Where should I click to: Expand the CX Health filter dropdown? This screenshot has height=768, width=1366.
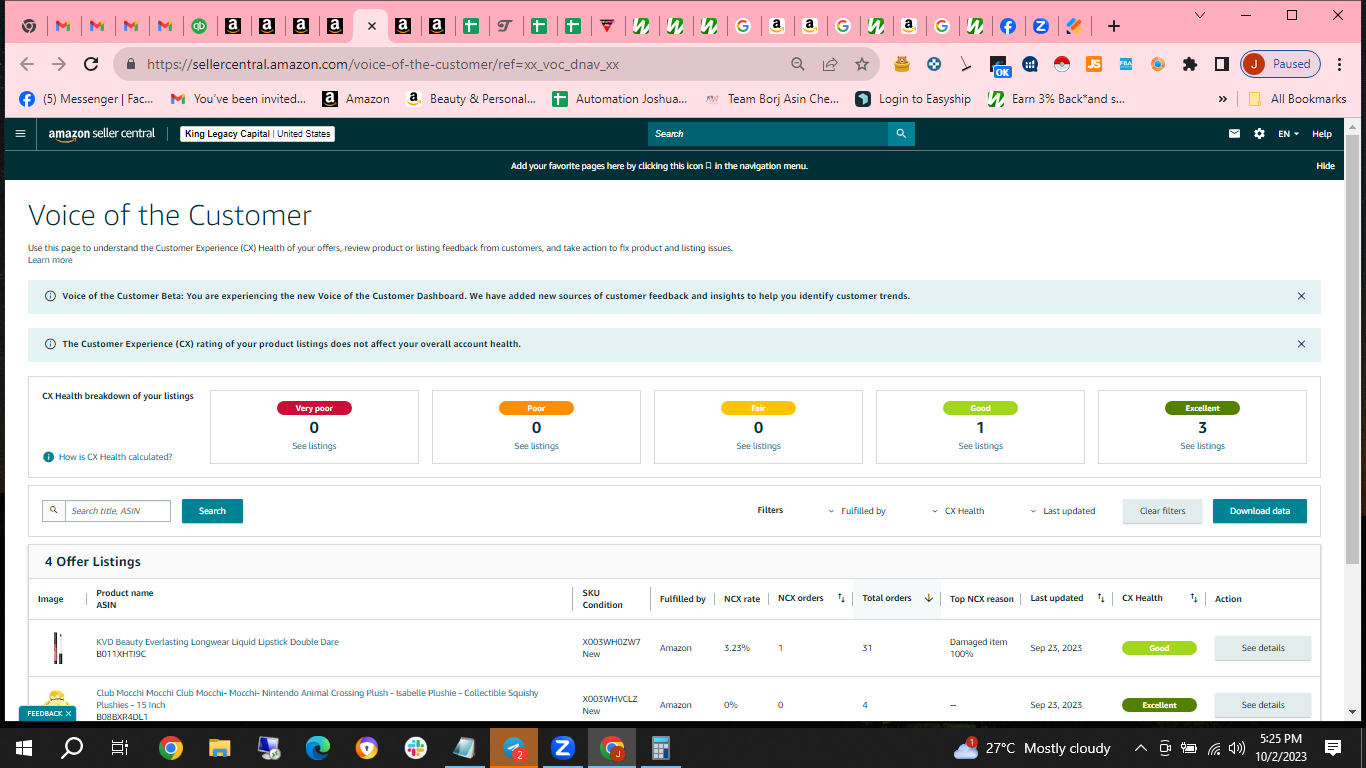click(x=958, y=511)
